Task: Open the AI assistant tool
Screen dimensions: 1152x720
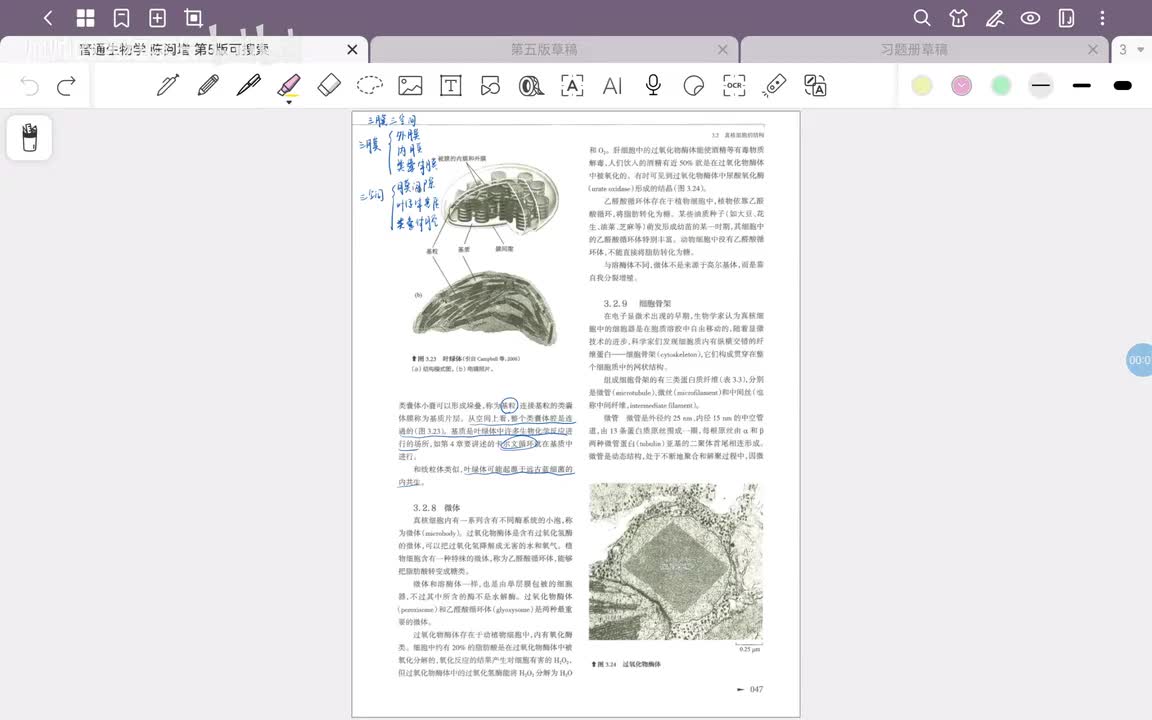Action: point(612,86)
